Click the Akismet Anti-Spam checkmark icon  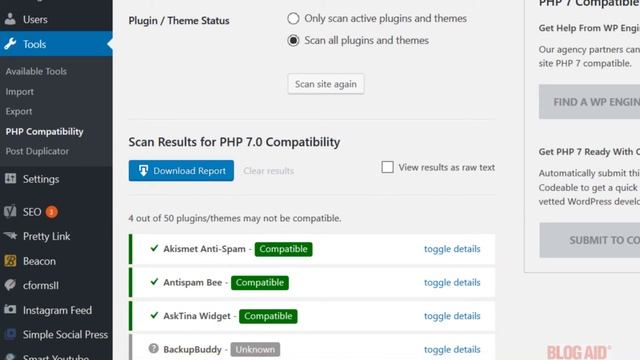pos(154,248)
